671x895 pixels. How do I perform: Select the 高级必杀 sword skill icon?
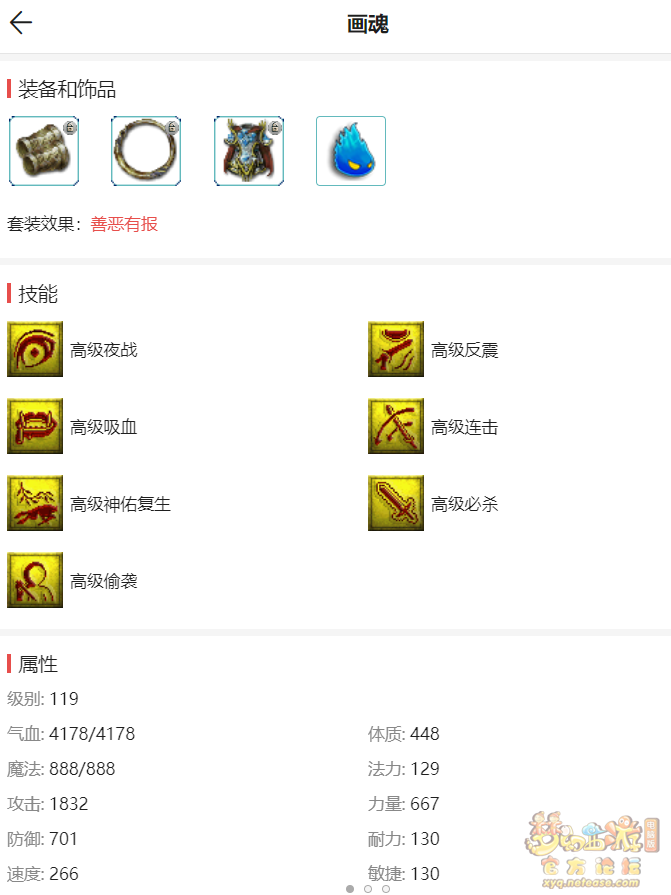396,503
